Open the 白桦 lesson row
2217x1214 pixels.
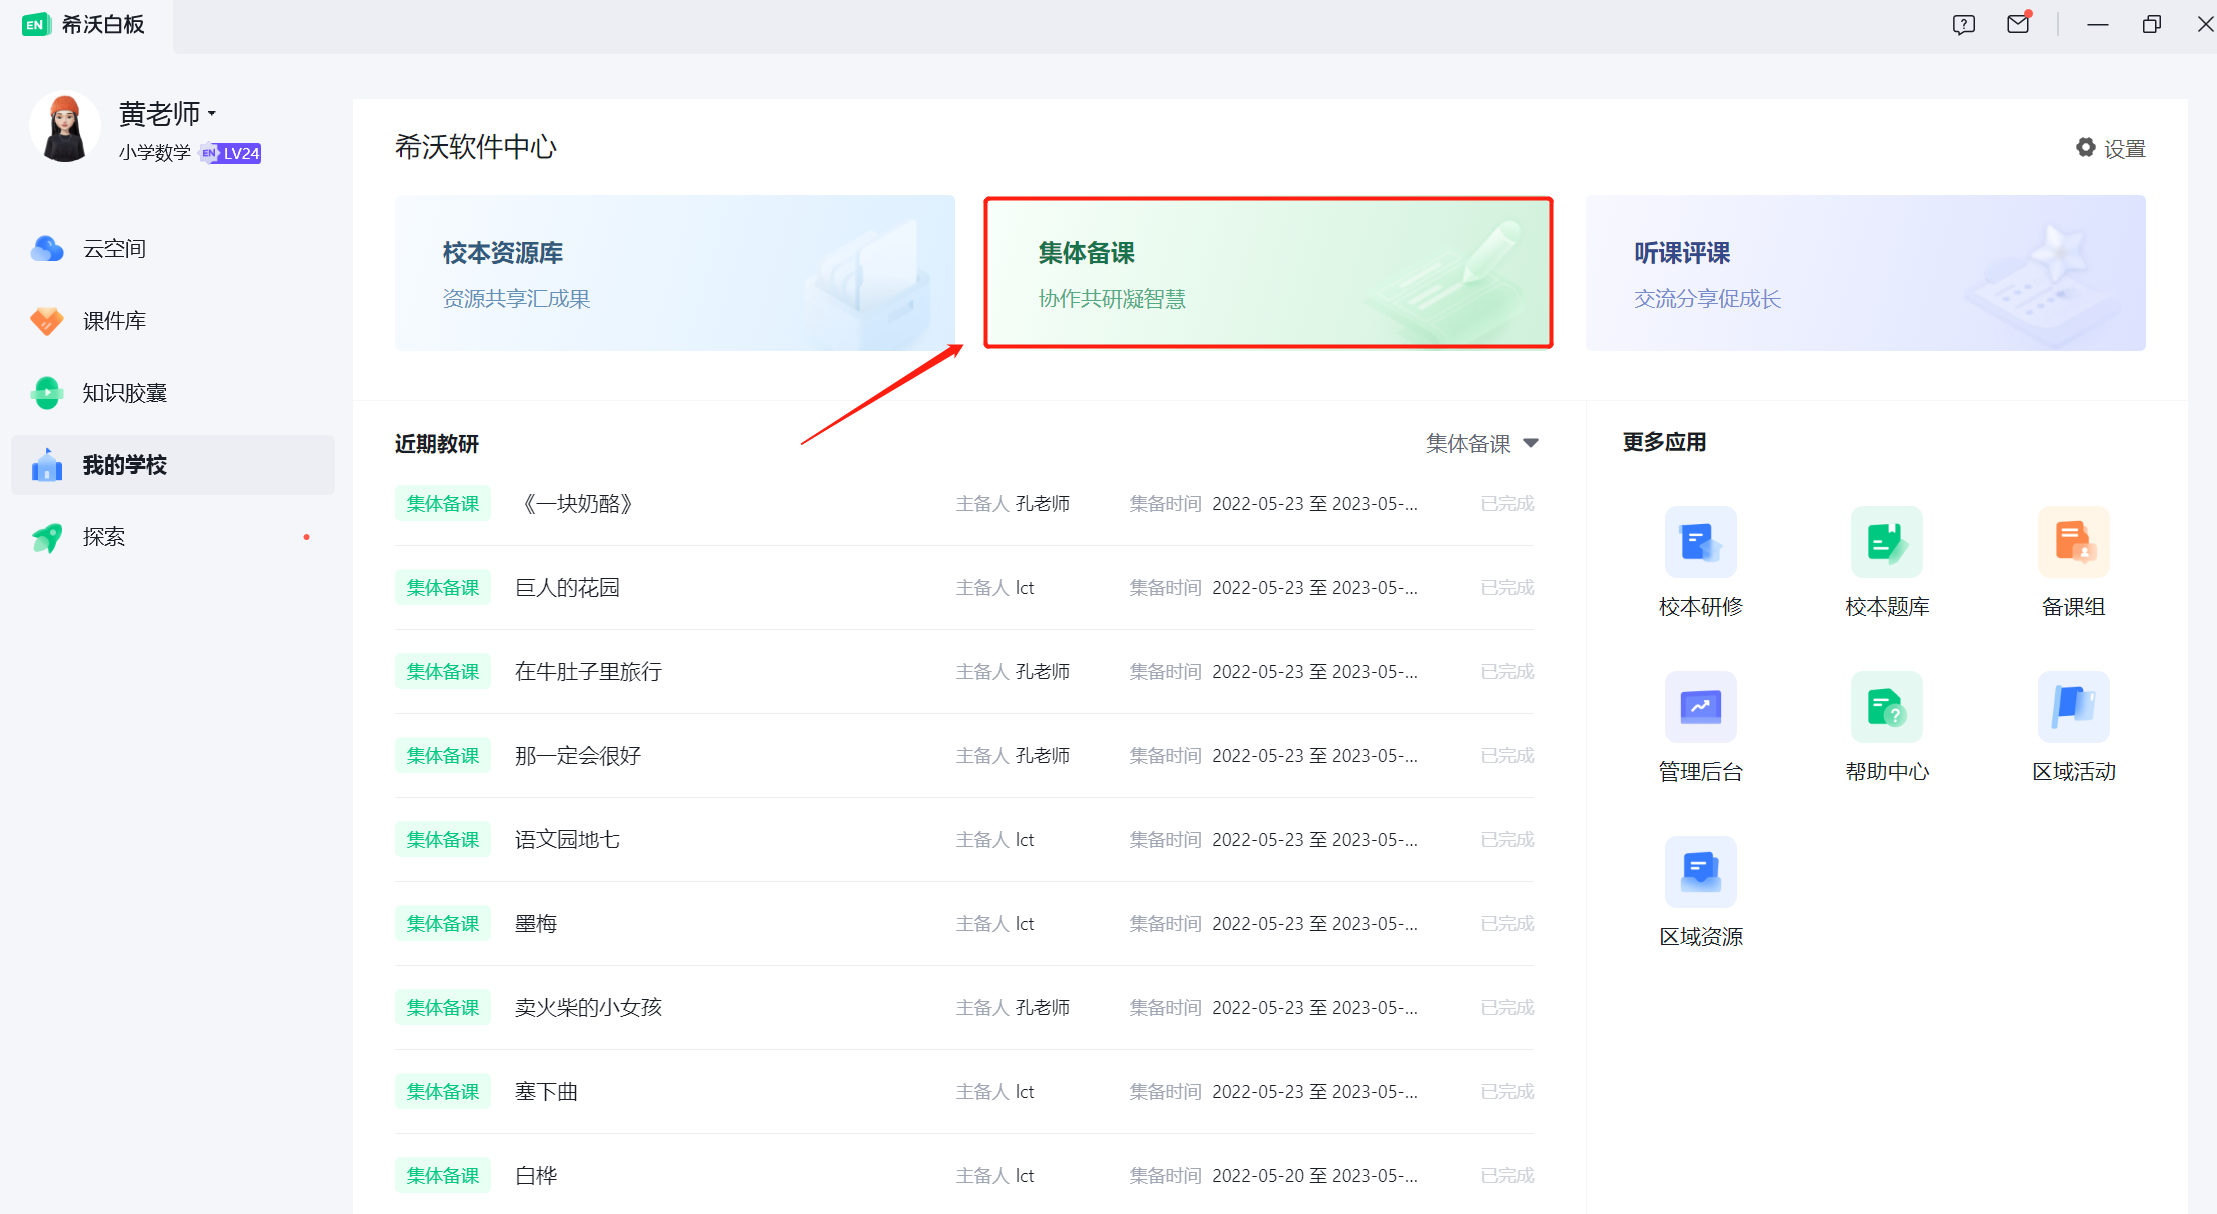click(965, 1175)
